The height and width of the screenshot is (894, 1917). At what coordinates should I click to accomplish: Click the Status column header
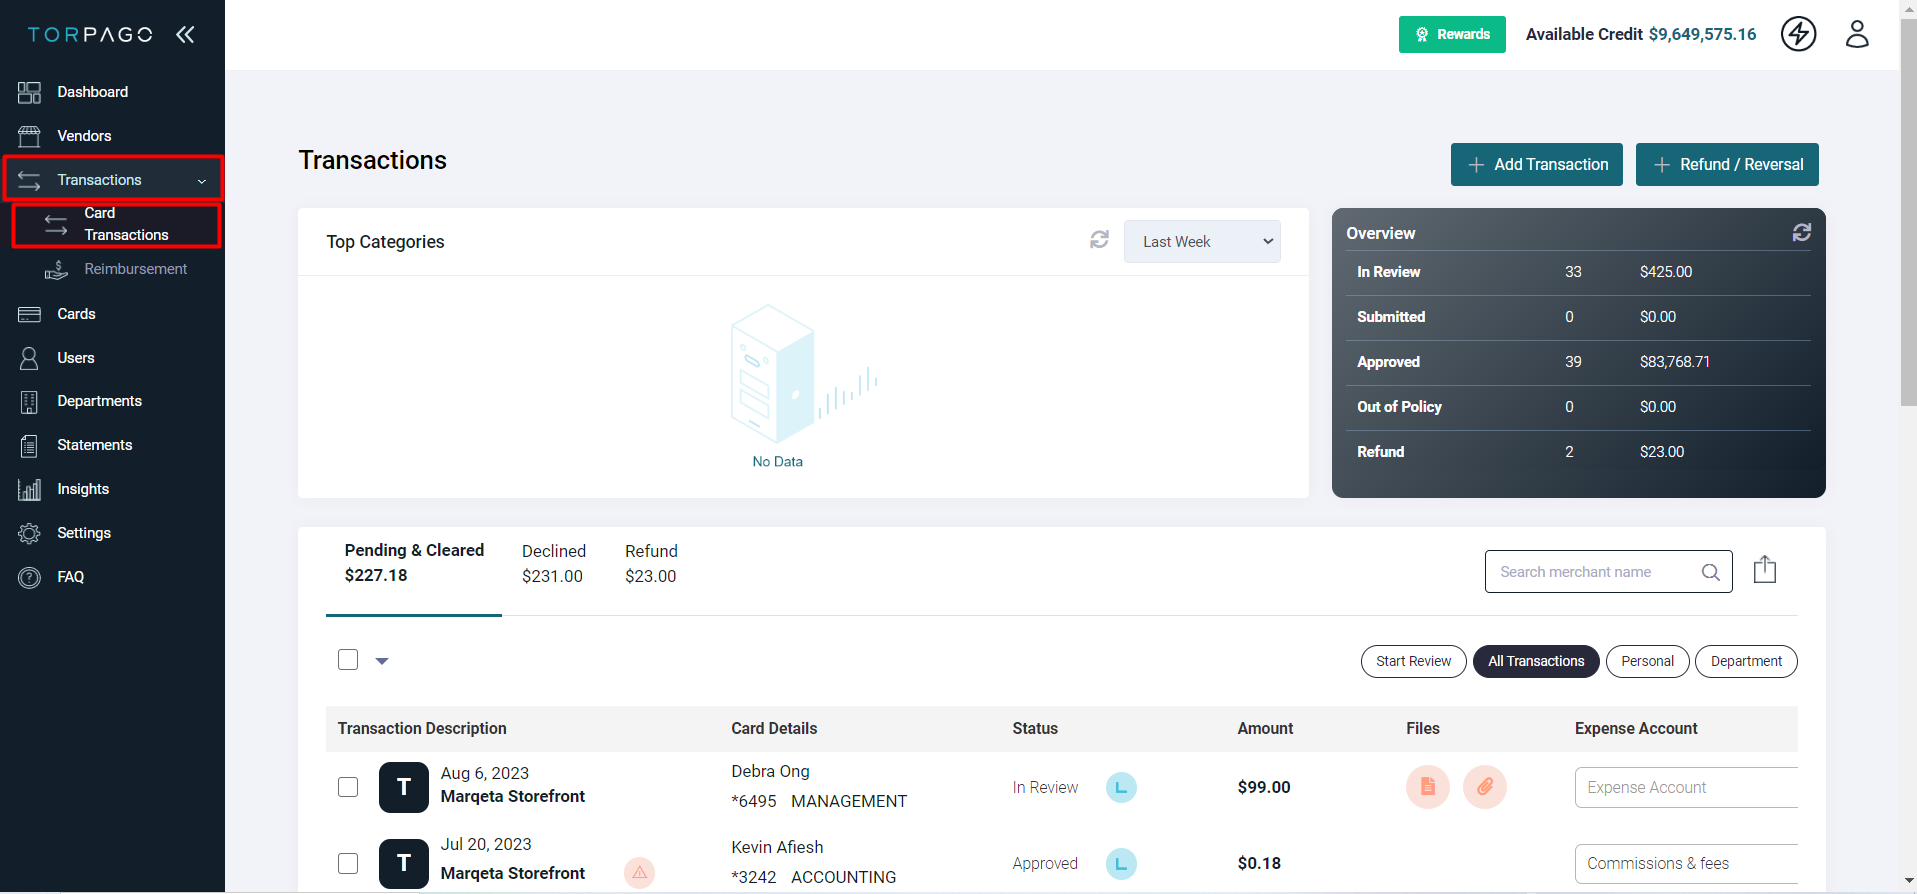[x=1035, y=729]
